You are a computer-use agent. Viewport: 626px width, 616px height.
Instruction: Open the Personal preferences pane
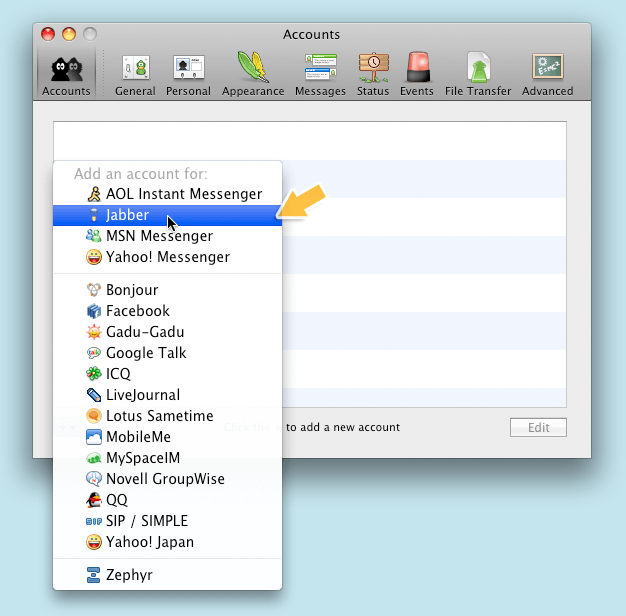point(188,74)
